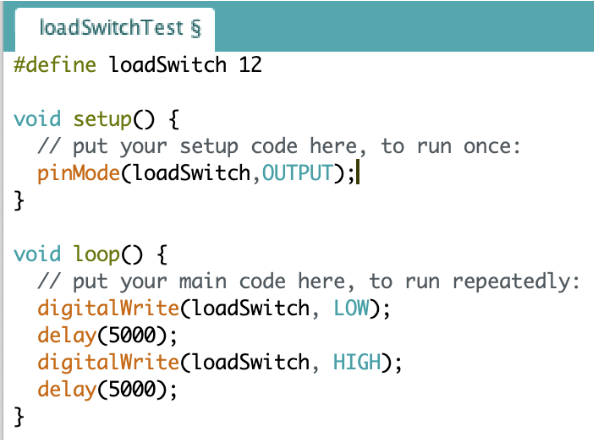
Task: Click the setup comment line text
Action: point(279,147)
